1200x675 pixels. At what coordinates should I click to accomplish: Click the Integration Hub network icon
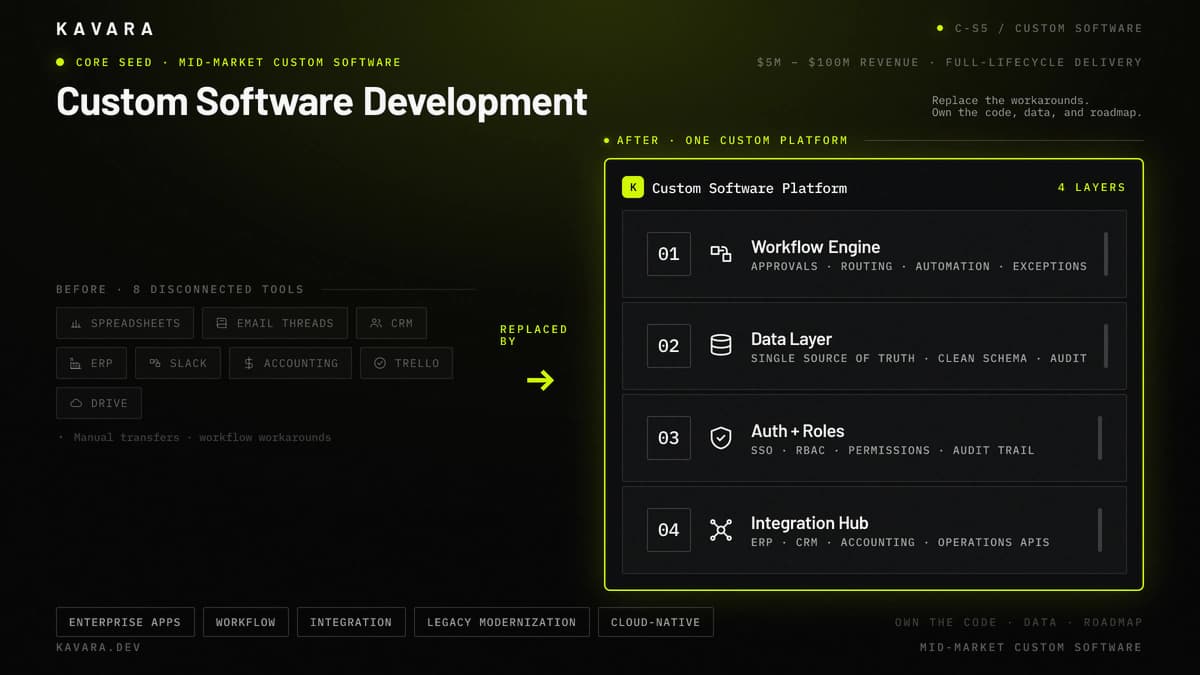(721, 530)
